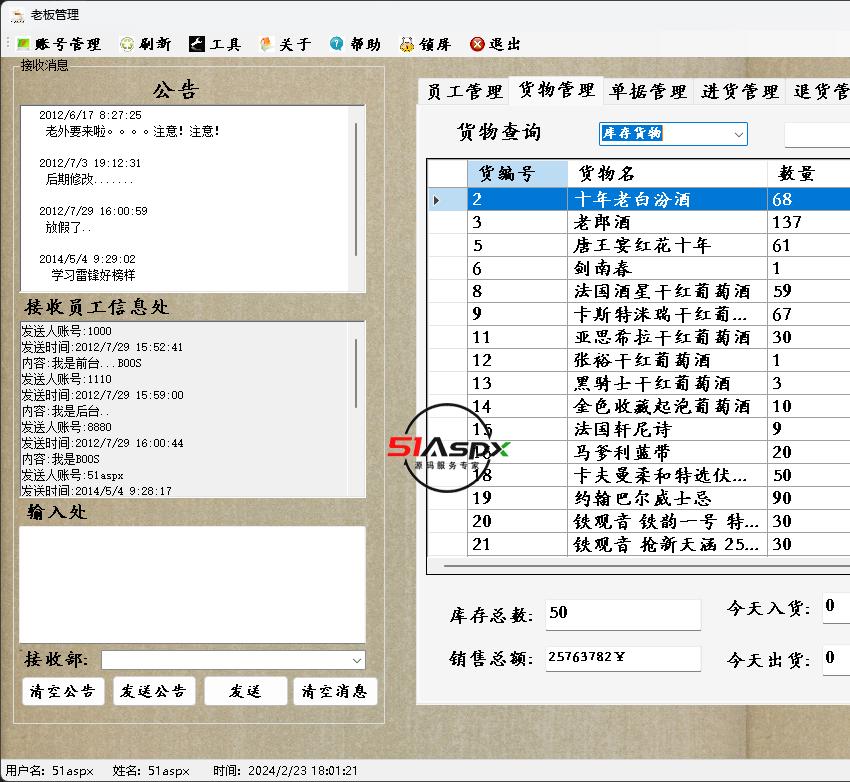This screenshot has height=782, width=850.
Task: Click the 发送 button
Action: [246, 691]
